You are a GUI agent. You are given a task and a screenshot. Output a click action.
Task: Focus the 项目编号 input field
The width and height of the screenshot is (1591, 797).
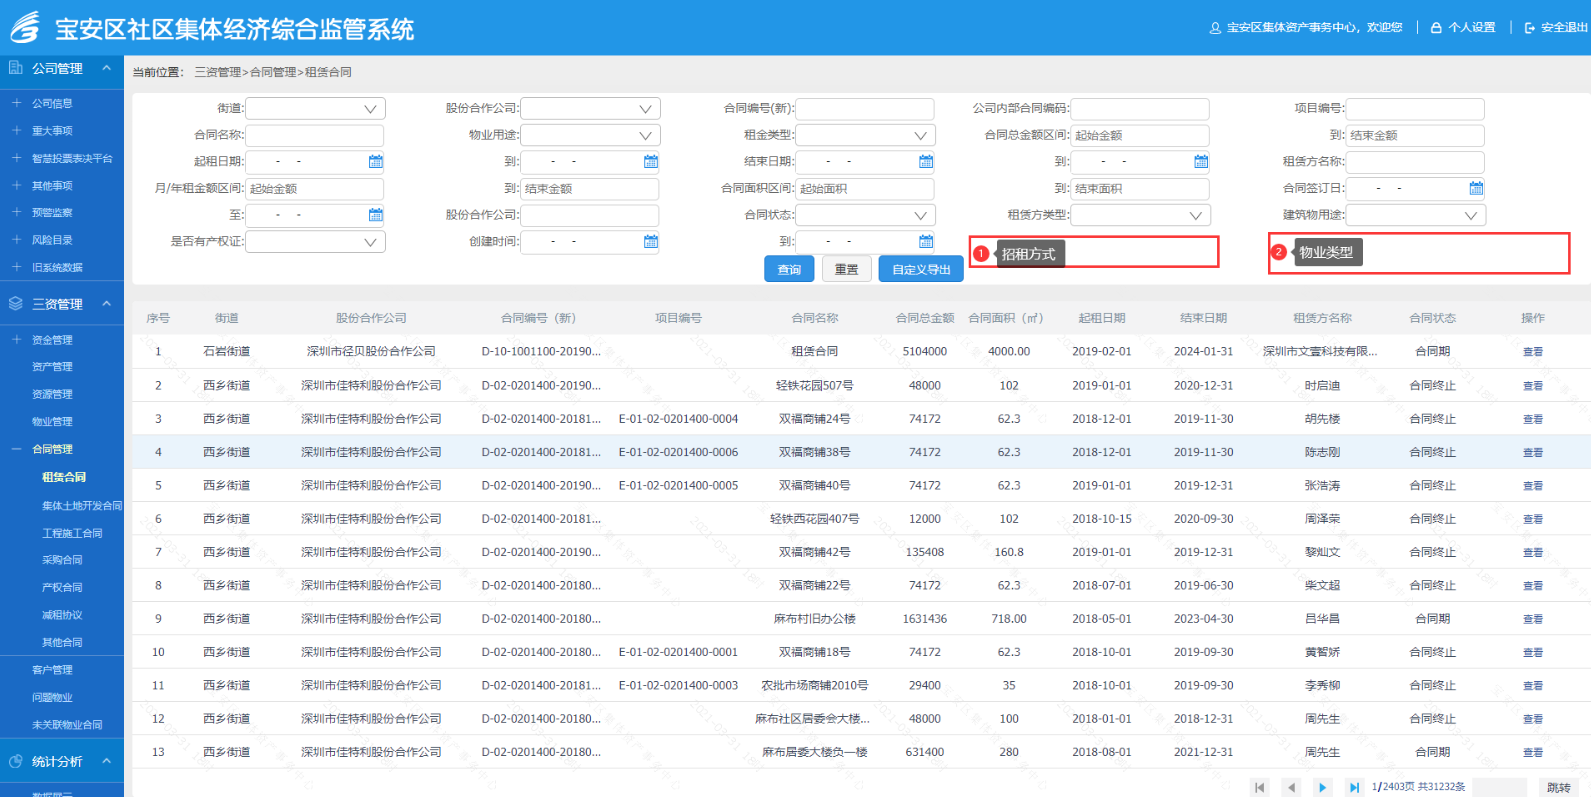[x=1415, y=108]
